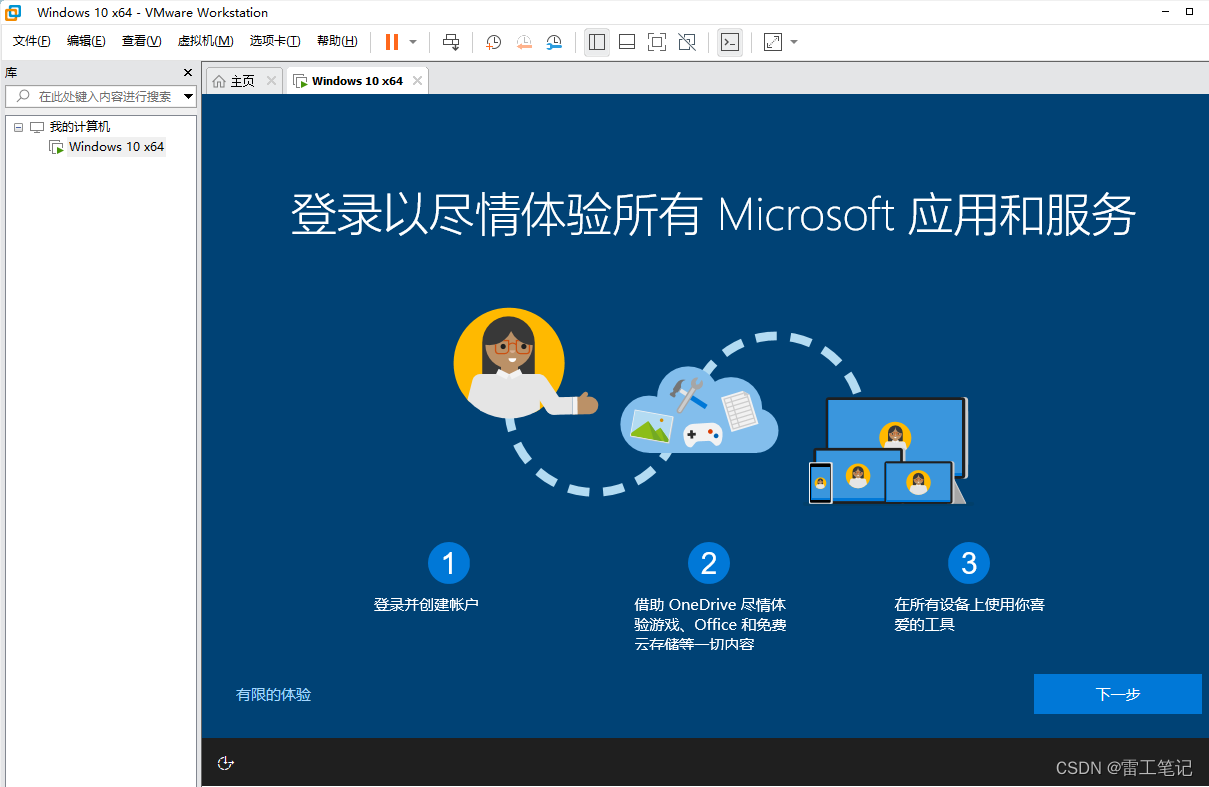This screenshot has height=787, width=1209.
Task: Click the running VM icon on Windows 10 x64 tab
Action: coord(300,81)
